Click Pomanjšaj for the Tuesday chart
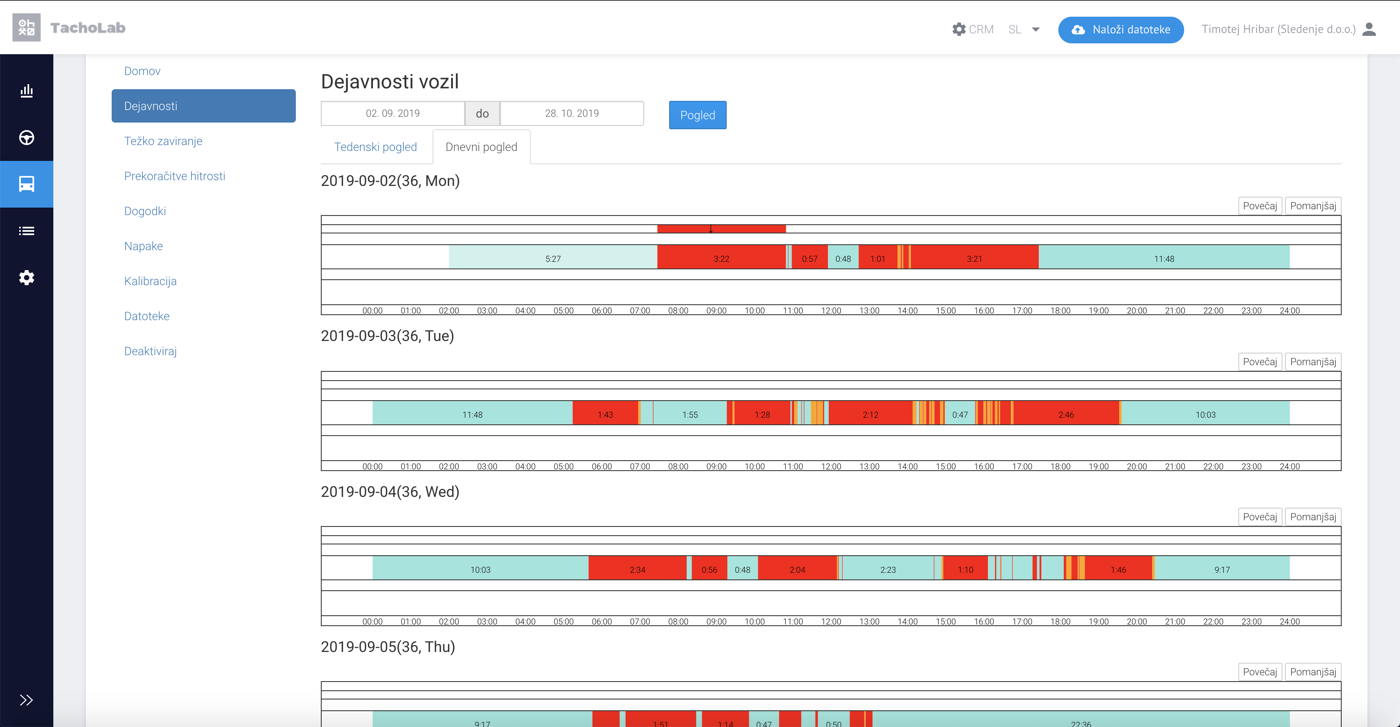 point(1313,362)
